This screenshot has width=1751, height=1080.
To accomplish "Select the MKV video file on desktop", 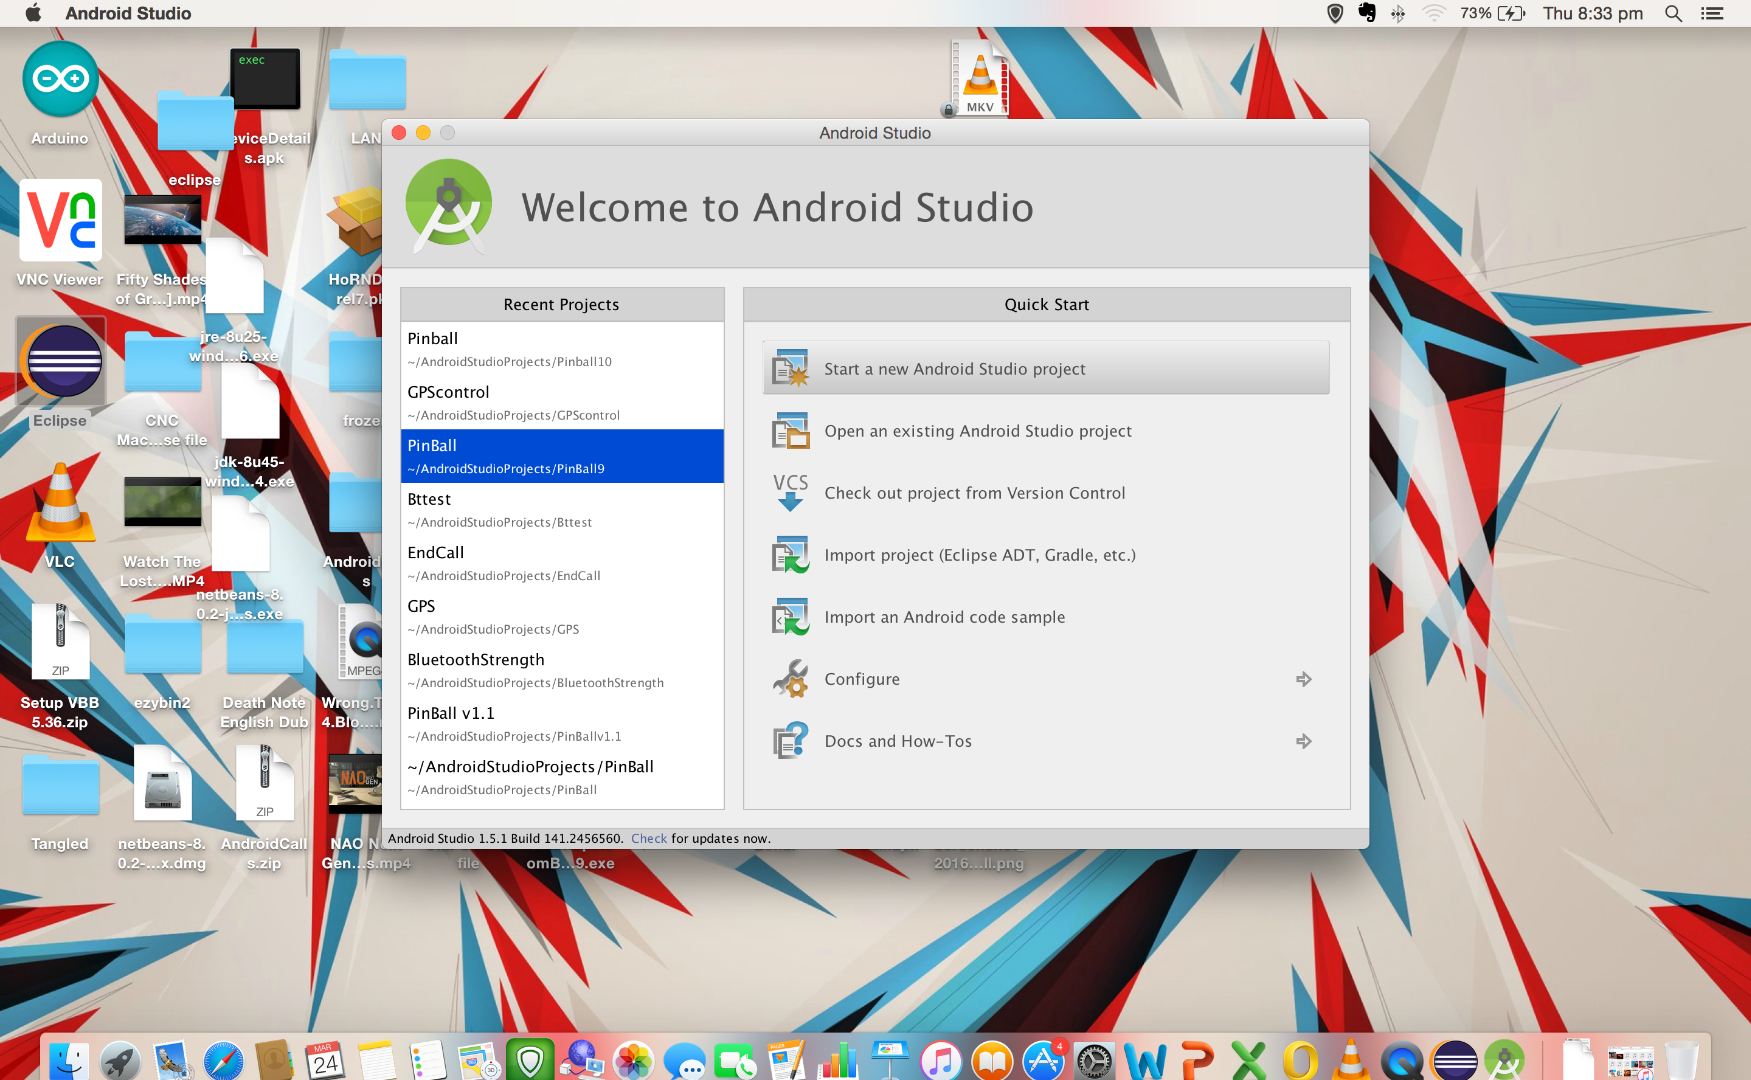I will [980, 78].
